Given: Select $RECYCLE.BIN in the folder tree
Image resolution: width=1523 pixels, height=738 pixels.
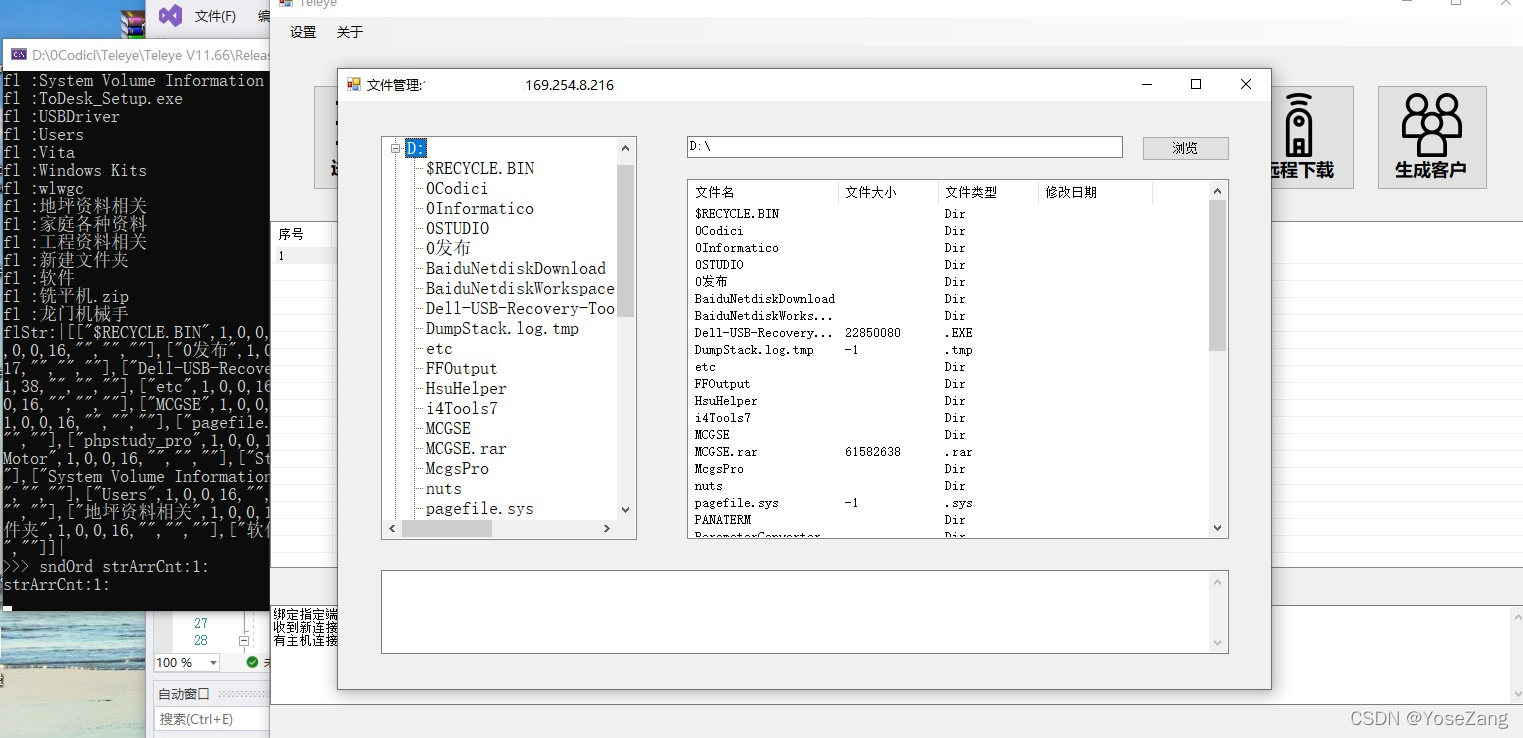Looking at the screenshot, I should click(x=480, y=168).
